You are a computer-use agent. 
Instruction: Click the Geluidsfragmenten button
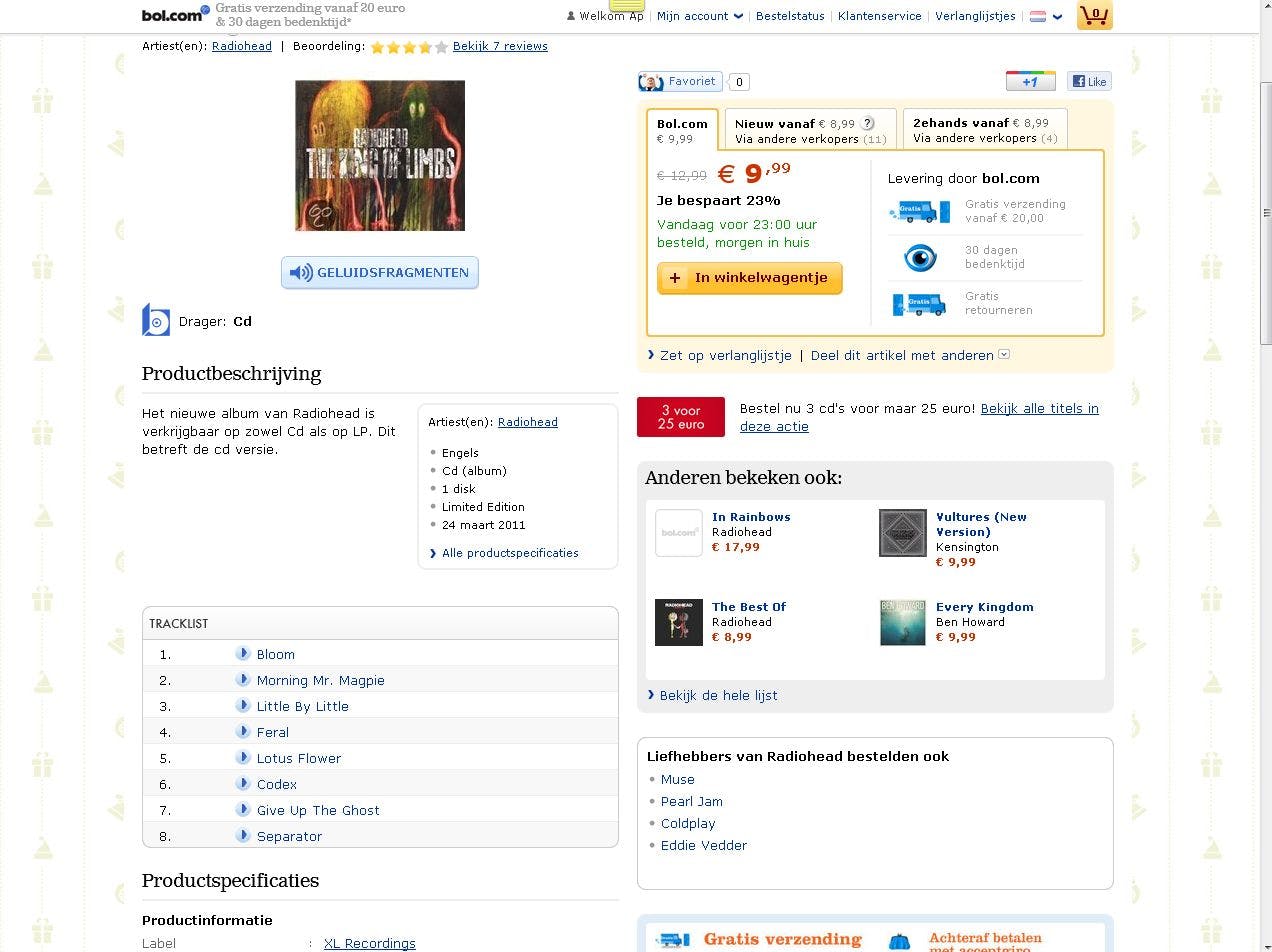click(380, 272)
